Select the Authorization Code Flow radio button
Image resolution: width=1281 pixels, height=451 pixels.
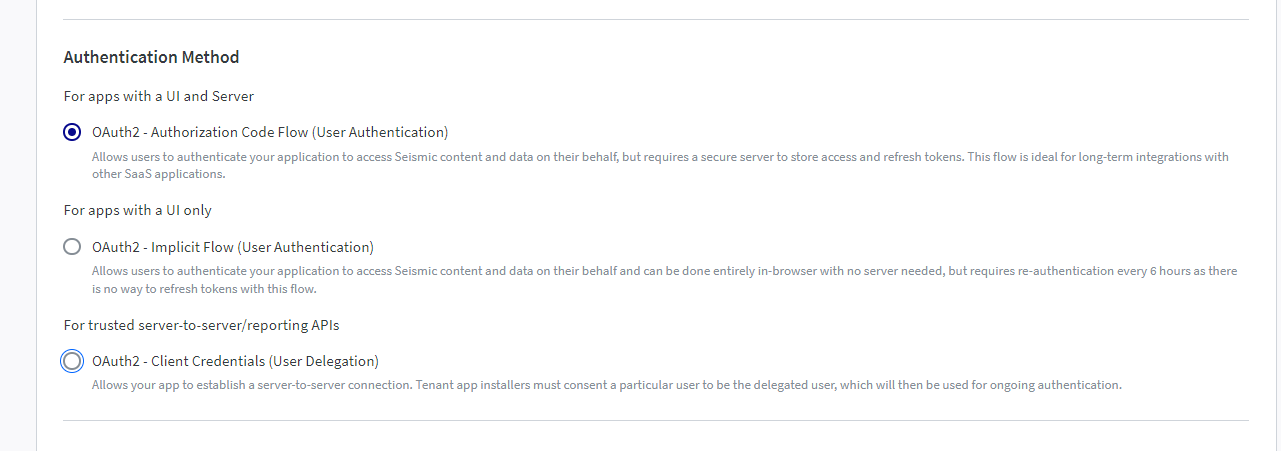click(72, 132)
